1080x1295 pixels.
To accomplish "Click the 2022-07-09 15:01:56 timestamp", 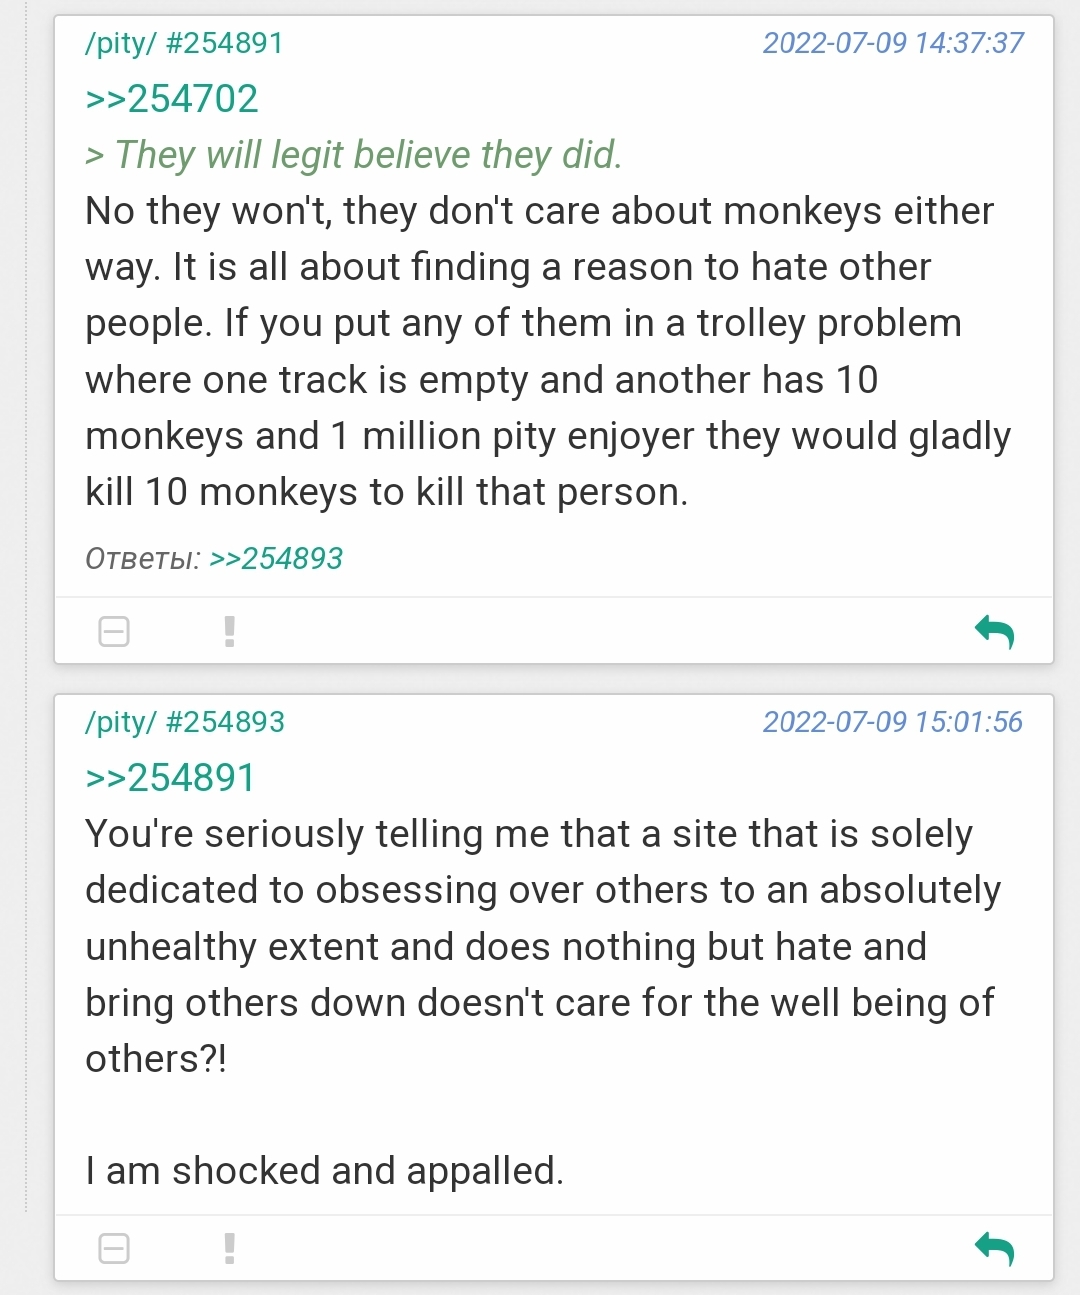I will click(892, 722).
